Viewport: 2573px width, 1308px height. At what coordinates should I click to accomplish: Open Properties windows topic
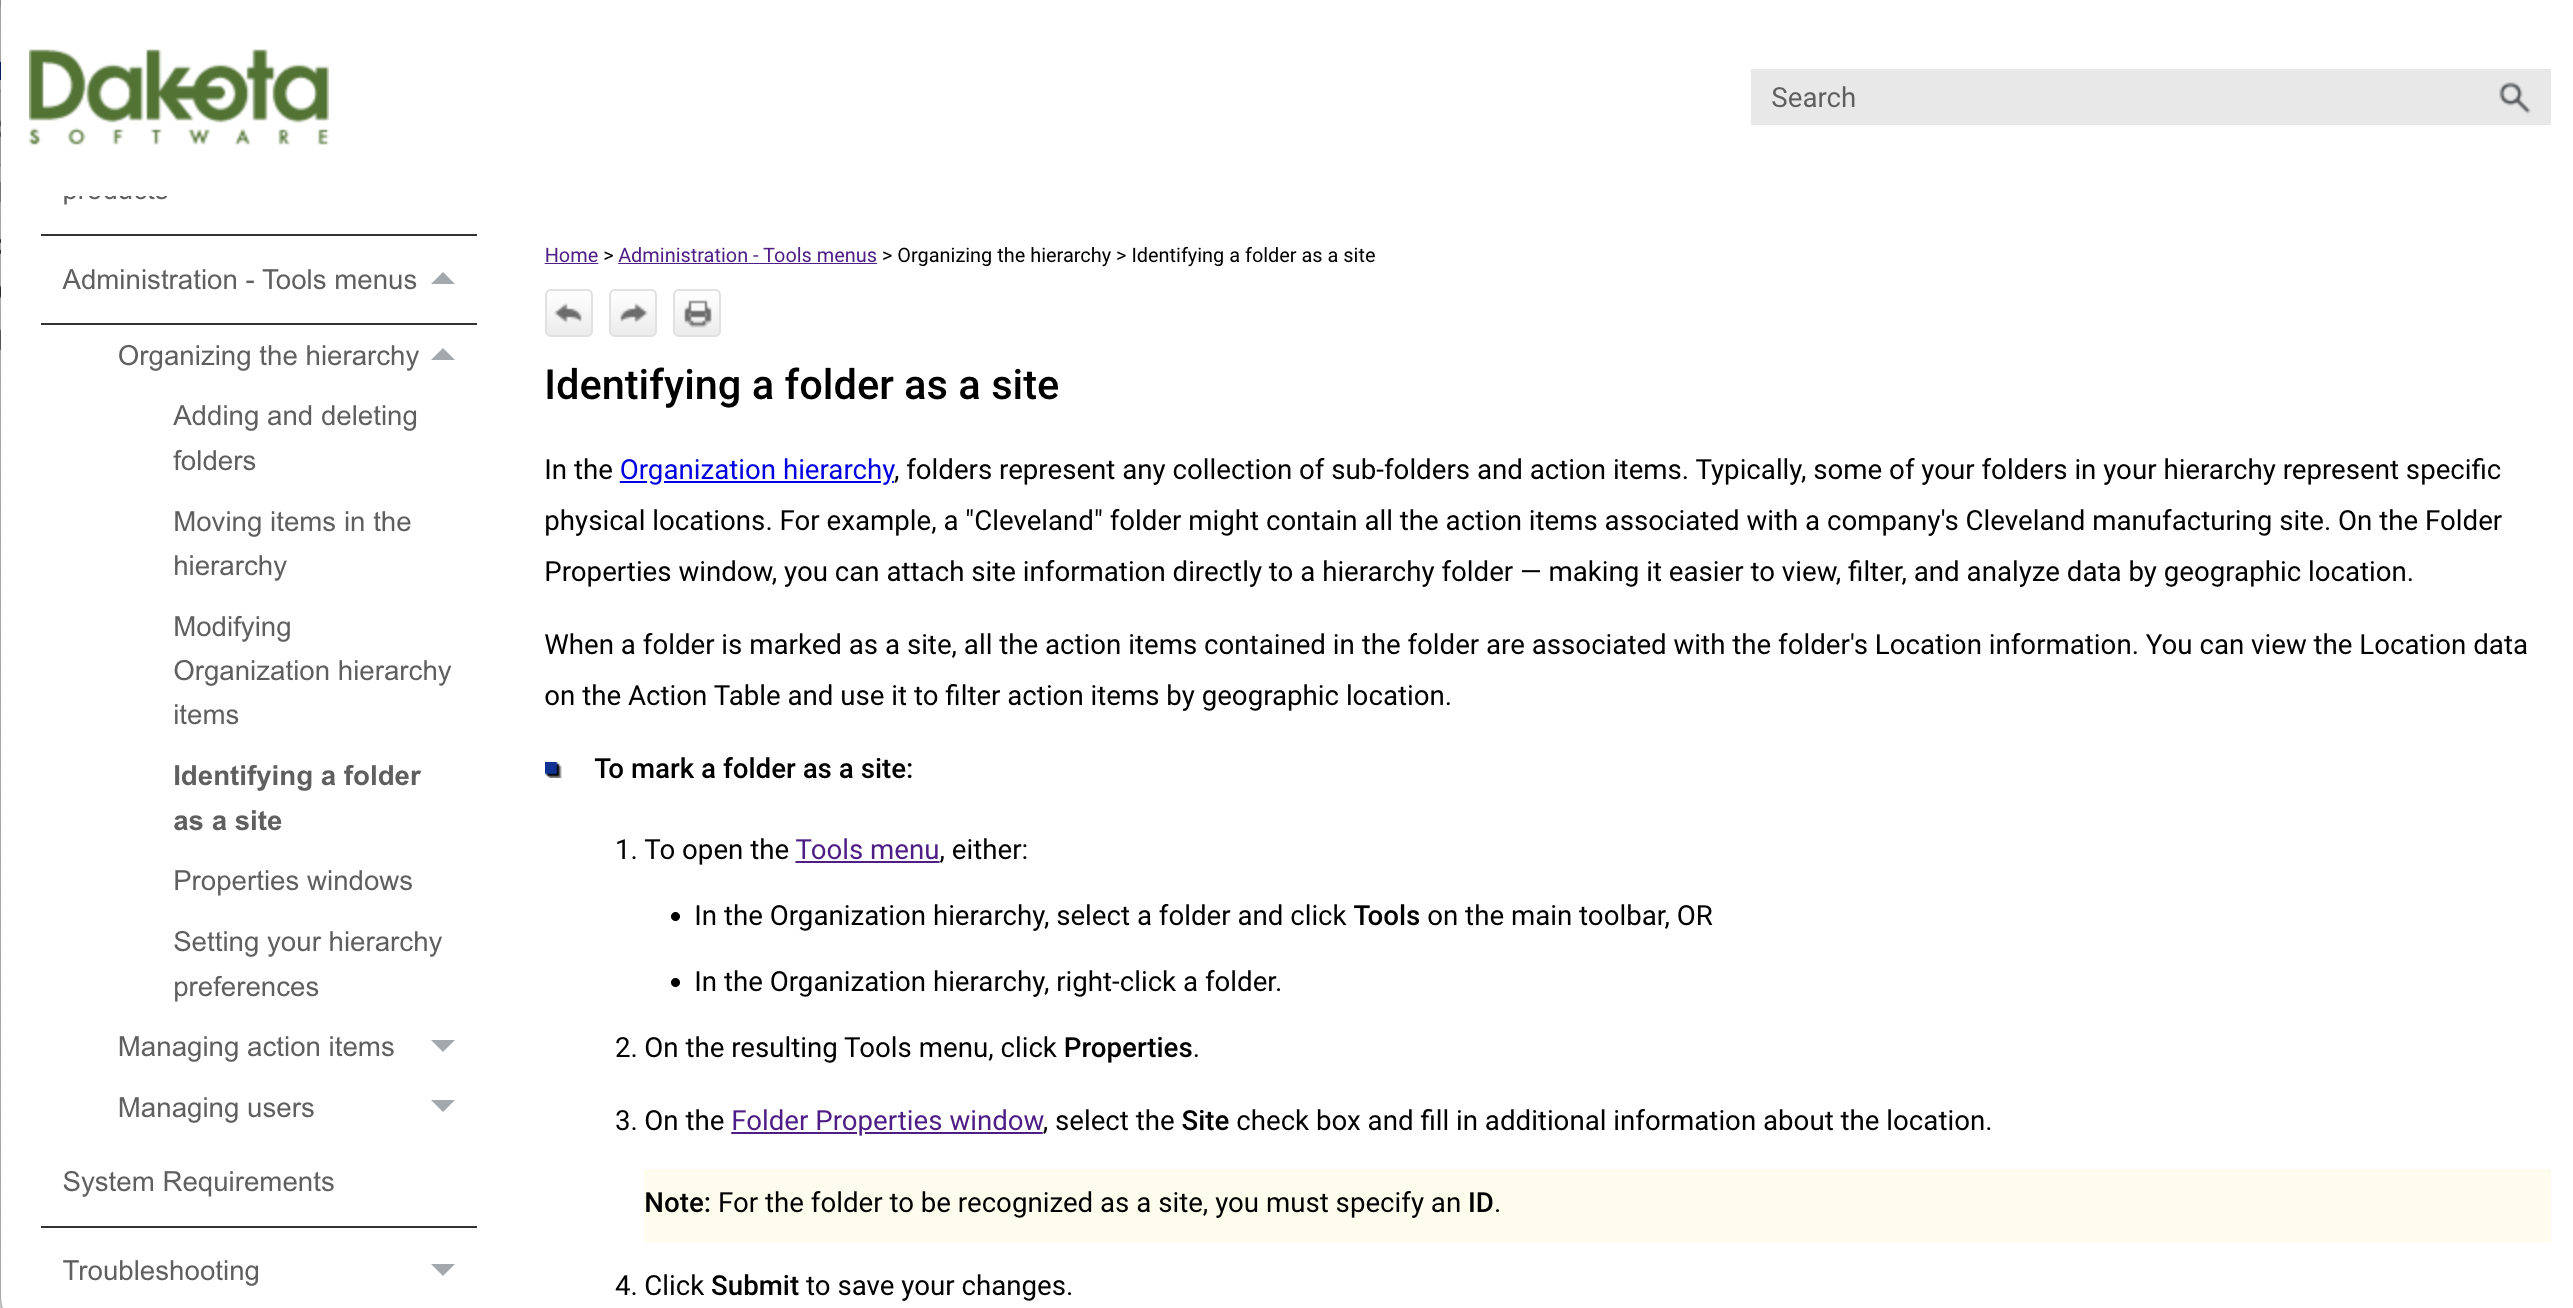[x=292, y=881]
